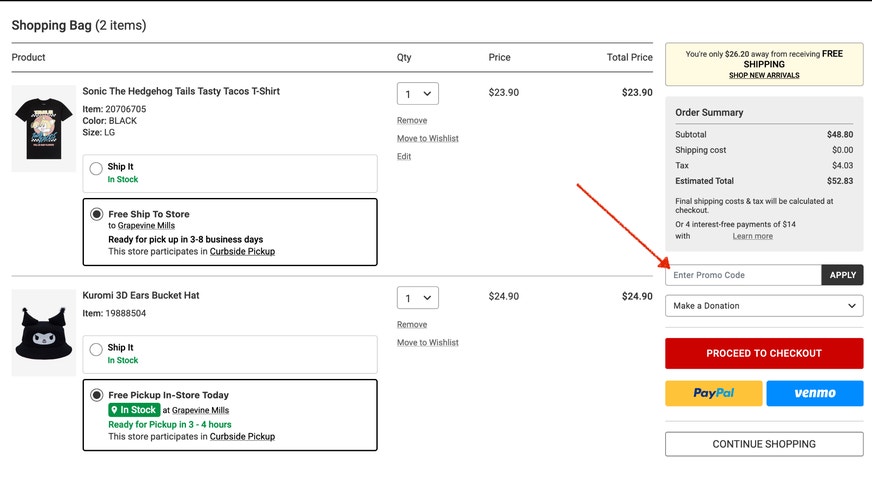The image size is (872, 482).
Task: Pay with Venmo
Action: 815,393
